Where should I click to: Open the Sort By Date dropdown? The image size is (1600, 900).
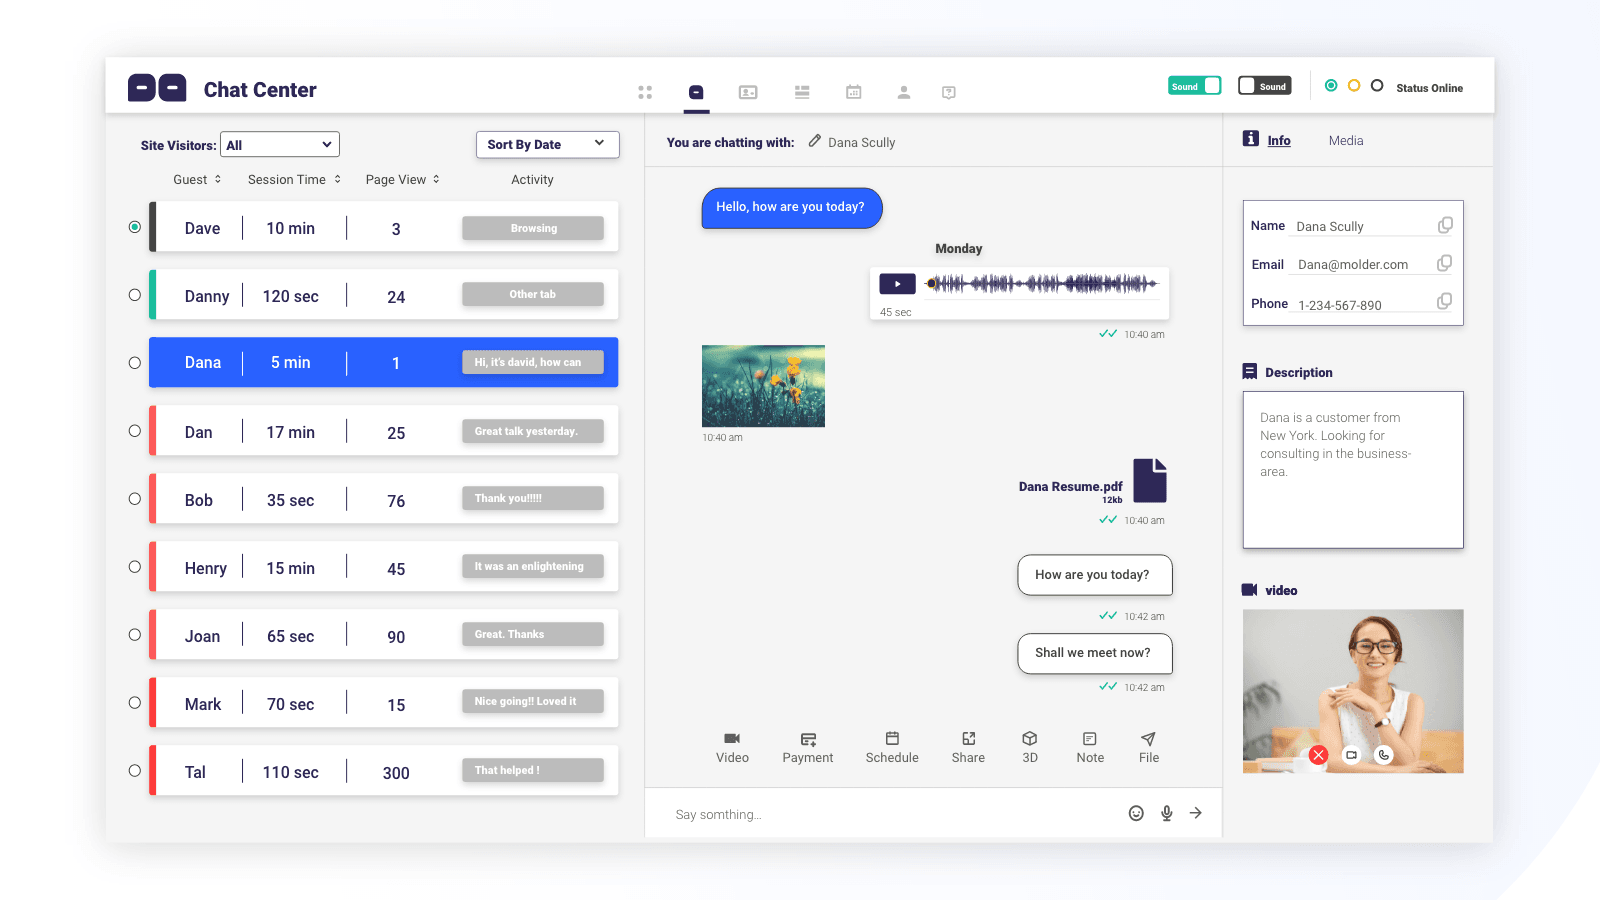547,144
